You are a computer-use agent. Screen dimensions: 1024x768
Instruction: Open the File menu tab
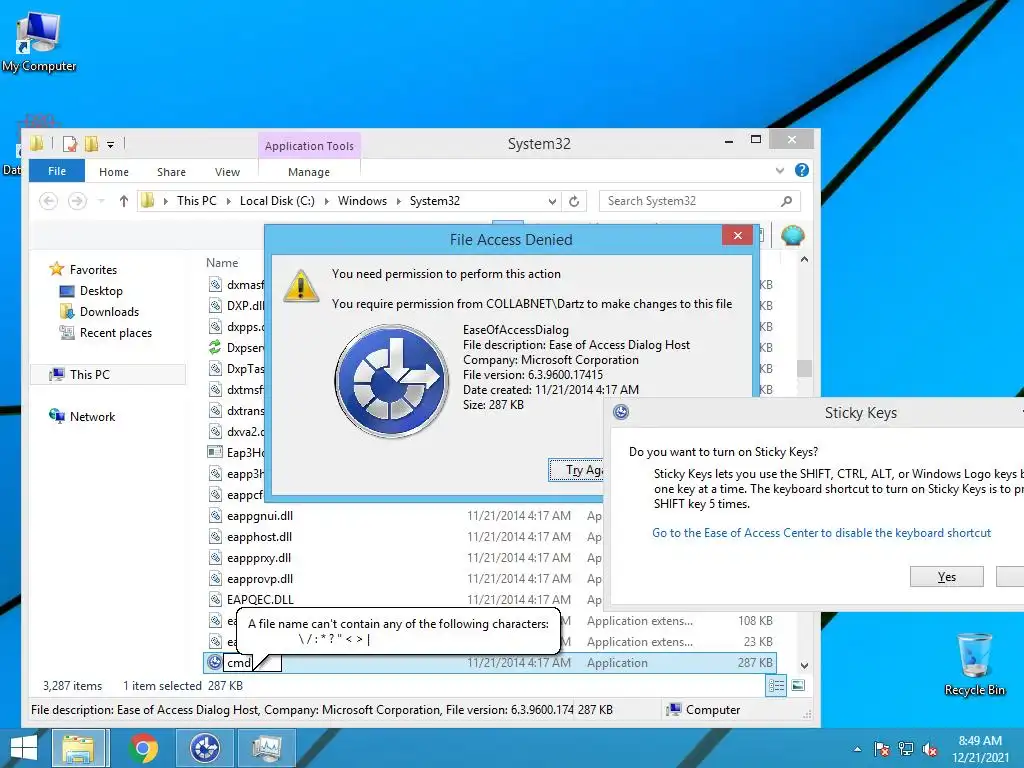[57, 171]
